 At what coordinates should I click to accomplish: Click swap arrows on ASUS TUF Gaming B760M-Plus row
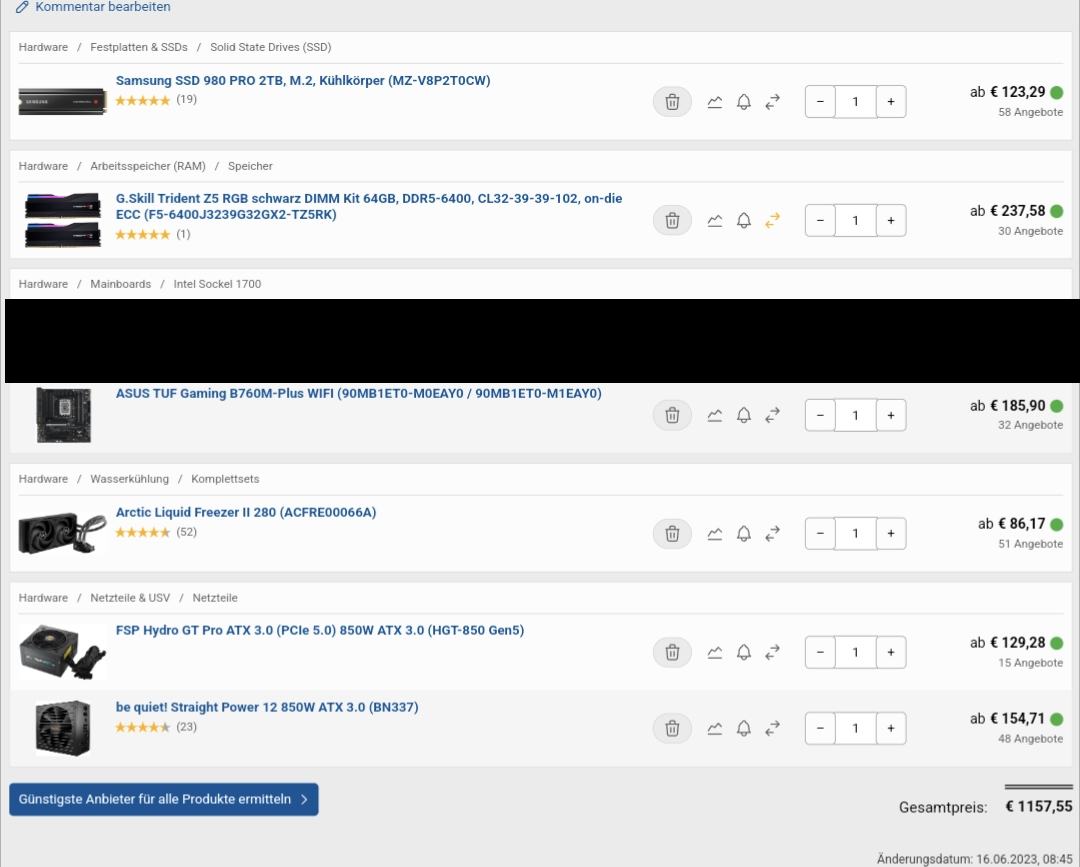click(773, 415)
